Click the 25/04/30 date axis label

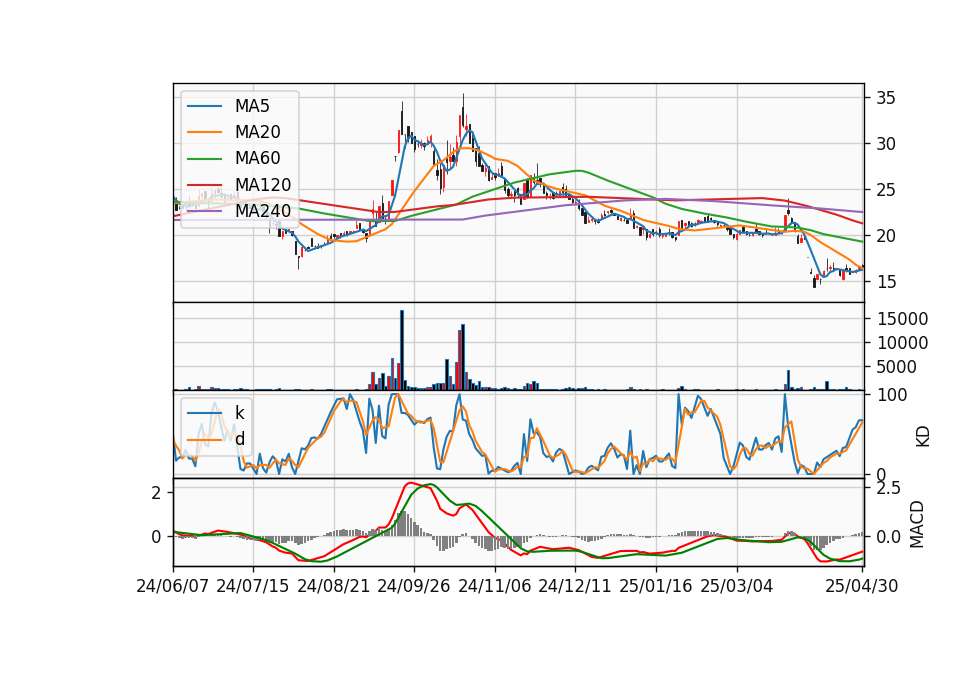point(862,586)
